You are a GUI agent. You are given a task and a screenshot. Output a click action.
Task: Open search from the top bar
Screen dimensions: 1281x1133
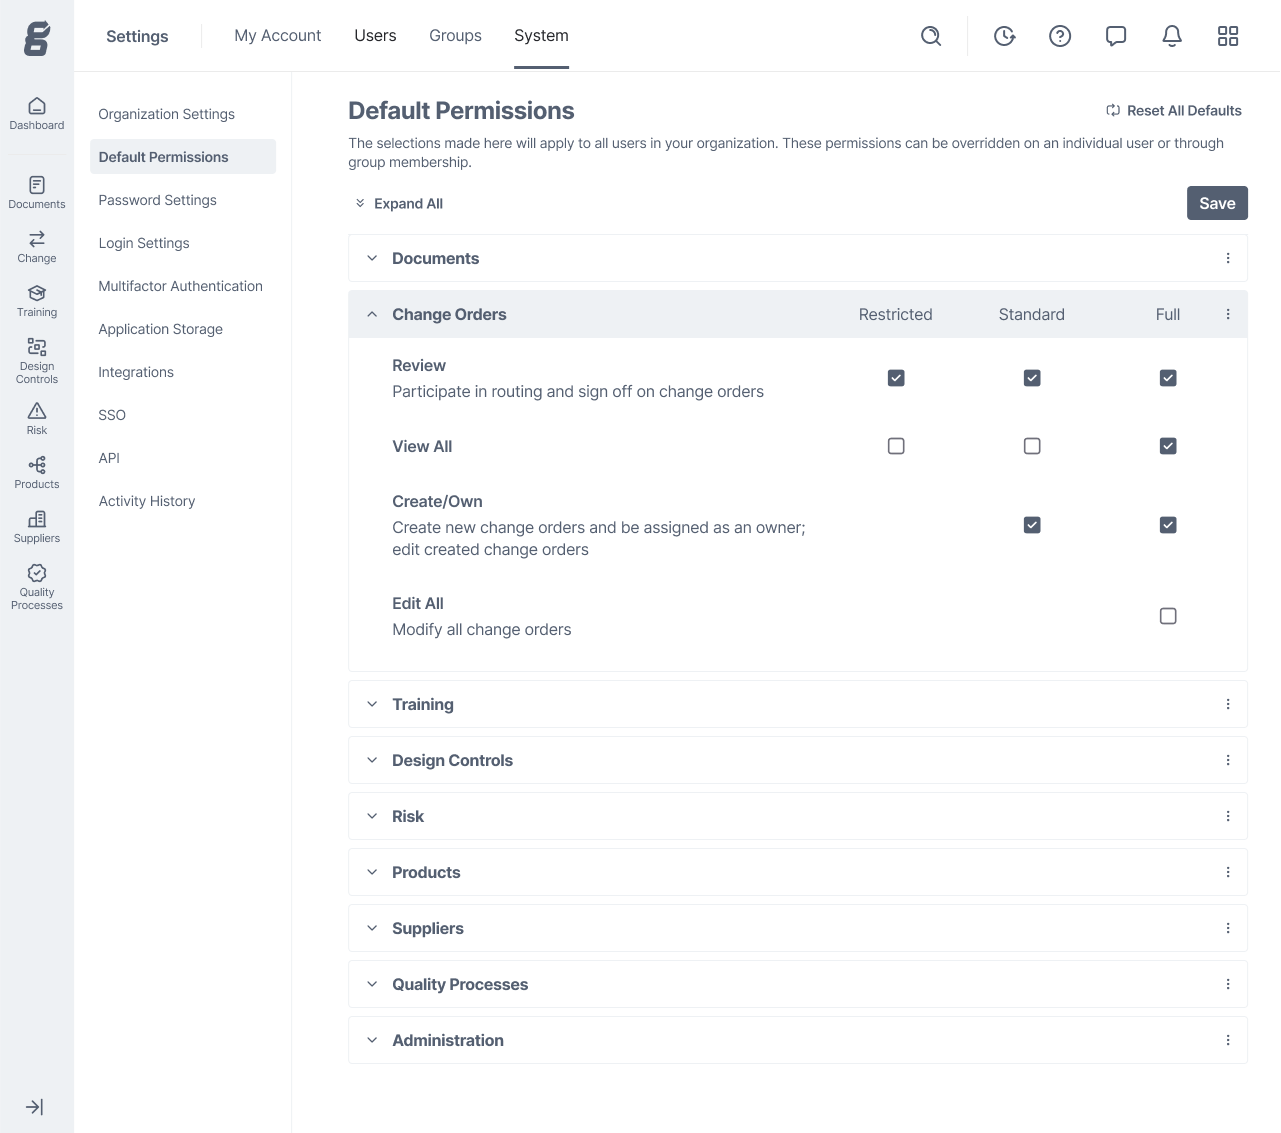pyautogui.click(x=930, y=35)
